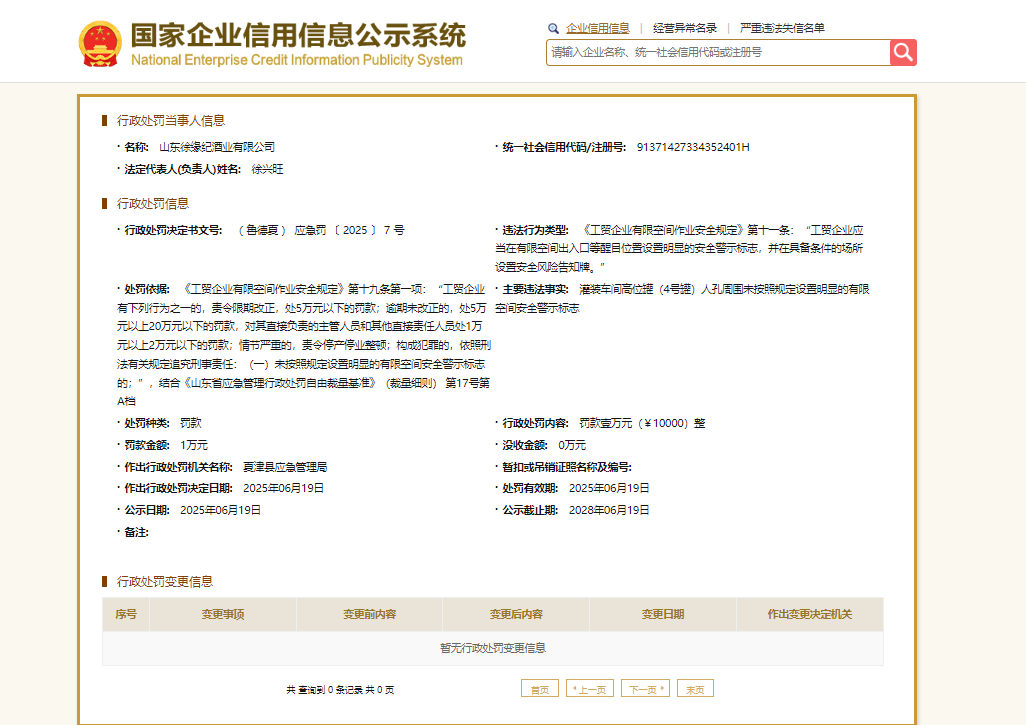The width and height of the screenshot is (1026, 725).
Task: Click the 变更后内容 column header
Action: [x=516, y=614]
